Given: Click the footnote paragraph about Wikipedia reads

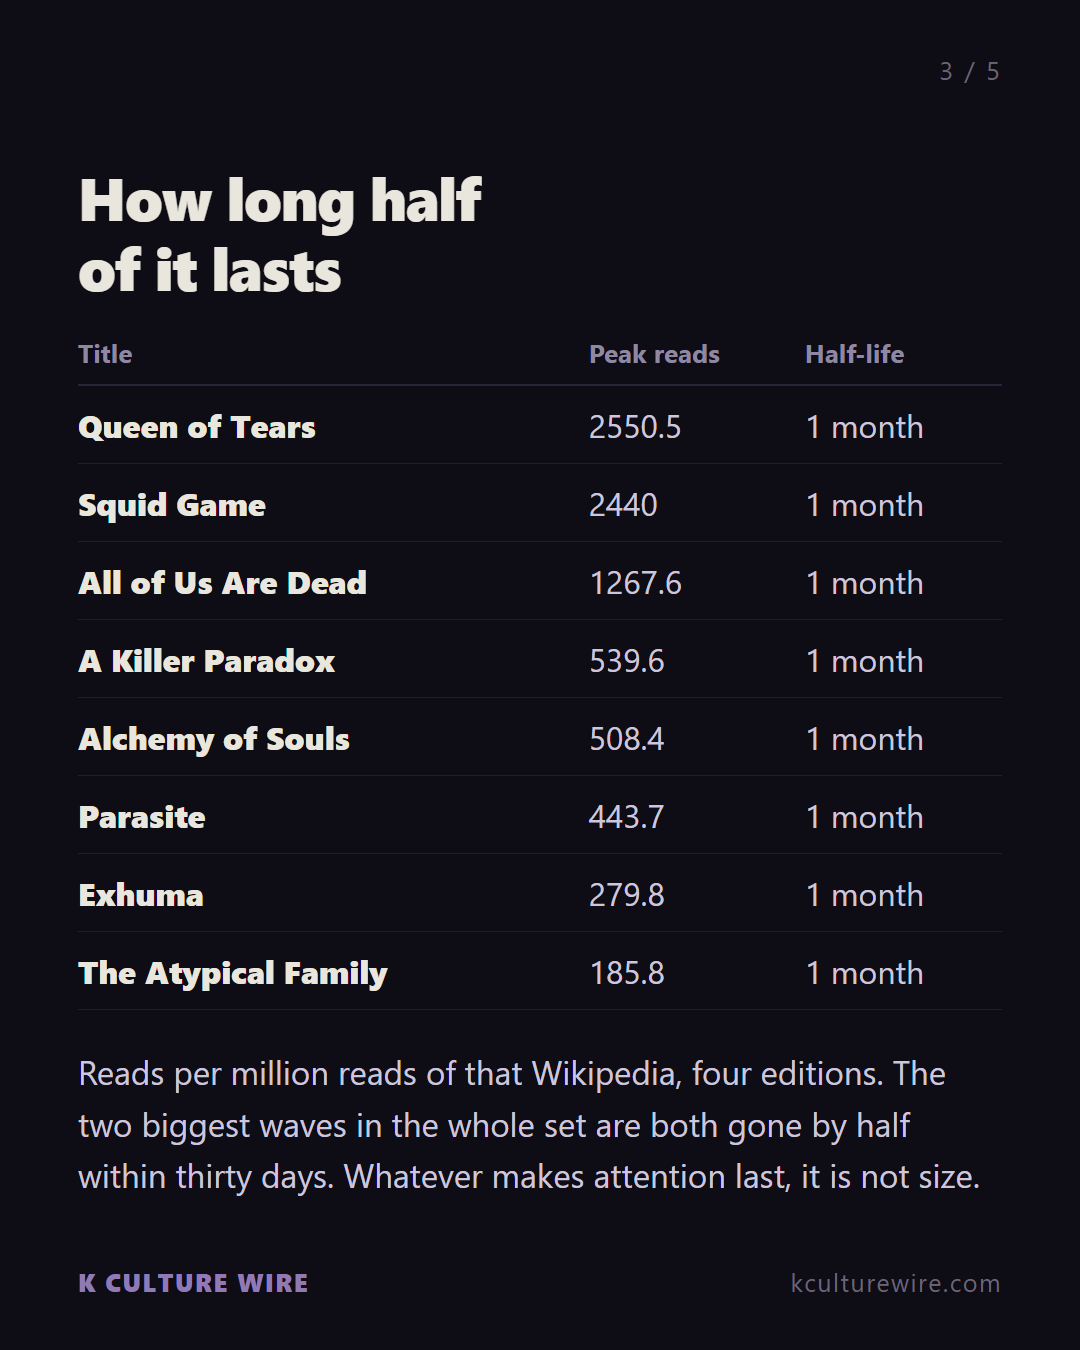Looking at the screenshot, I should click(x=529, y=1125).
